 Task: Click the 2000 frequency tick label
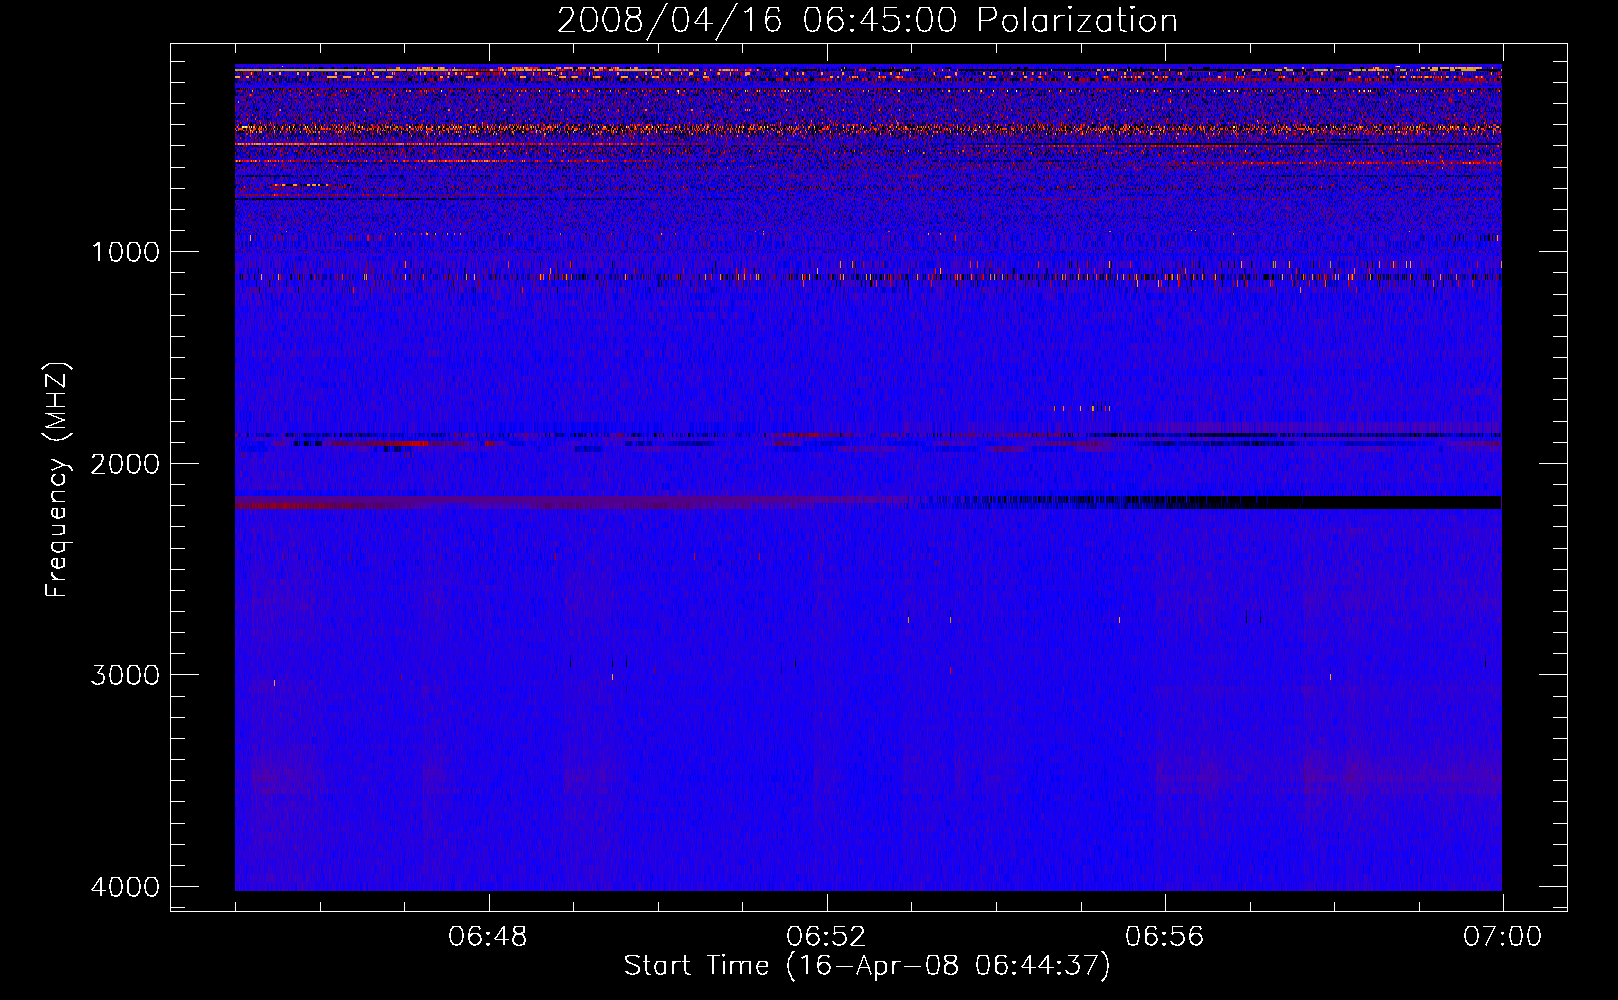[x=125, y=464]
